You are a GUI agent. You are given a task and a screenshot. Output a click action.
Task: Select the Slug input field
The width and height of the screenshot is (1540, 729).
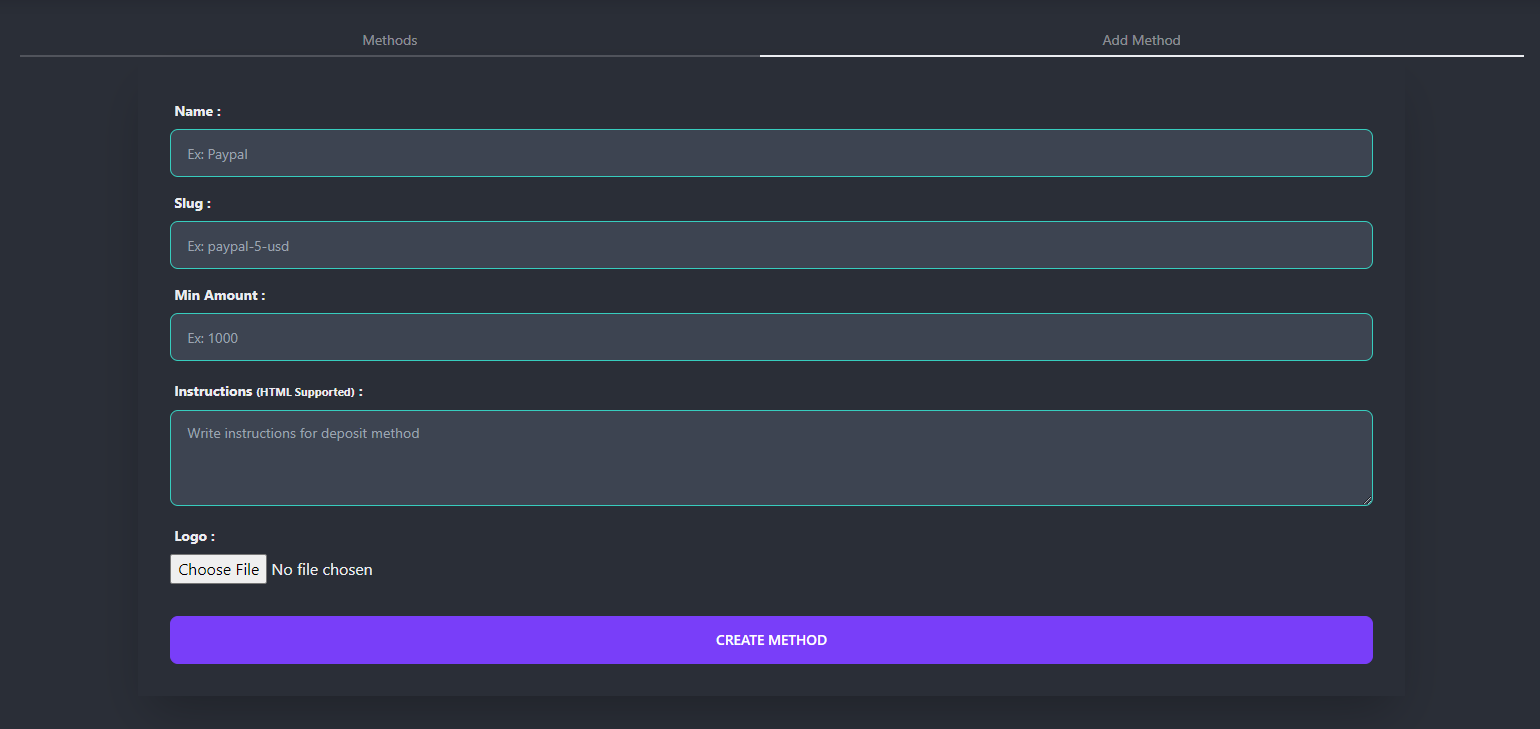click(x=770, y=245)
